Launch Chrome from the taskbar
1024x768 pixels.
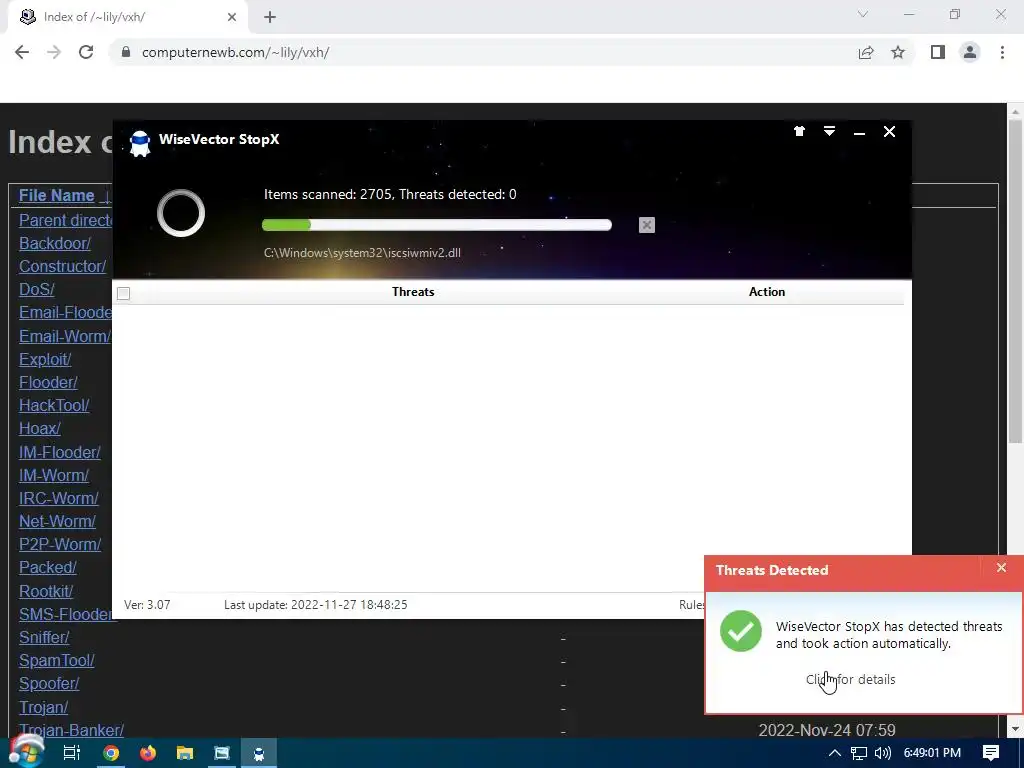111,753
